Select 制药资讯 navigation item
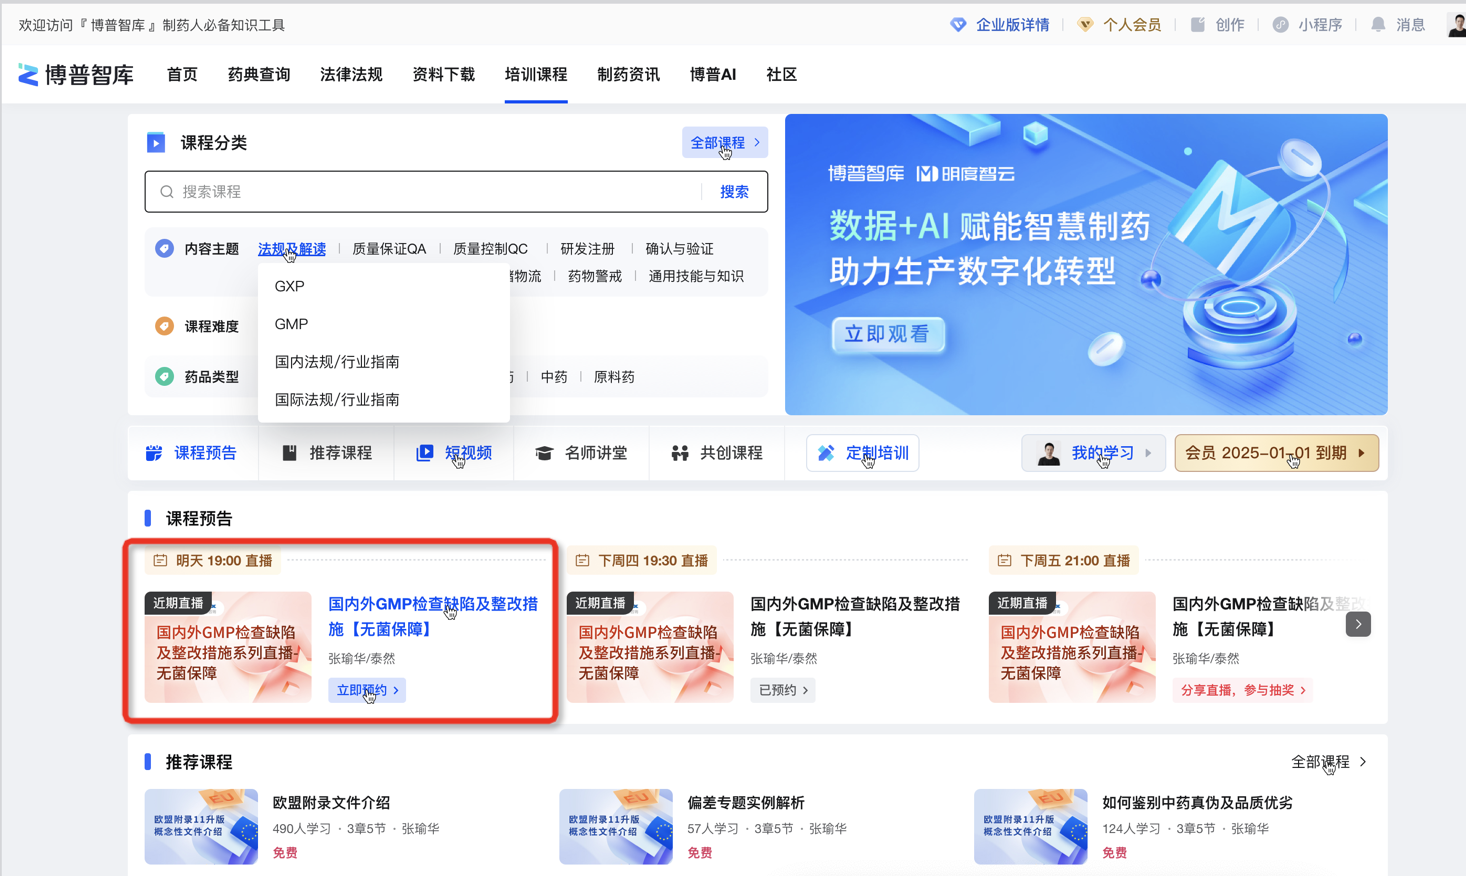The image size is (1466, 876). [x=628, y=75]
